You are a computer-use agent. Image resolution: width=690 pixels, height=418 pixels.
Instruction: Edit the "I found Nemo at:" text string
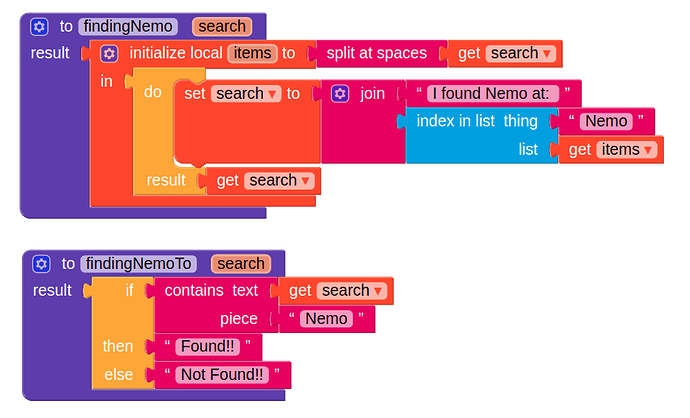coord(493,94)
